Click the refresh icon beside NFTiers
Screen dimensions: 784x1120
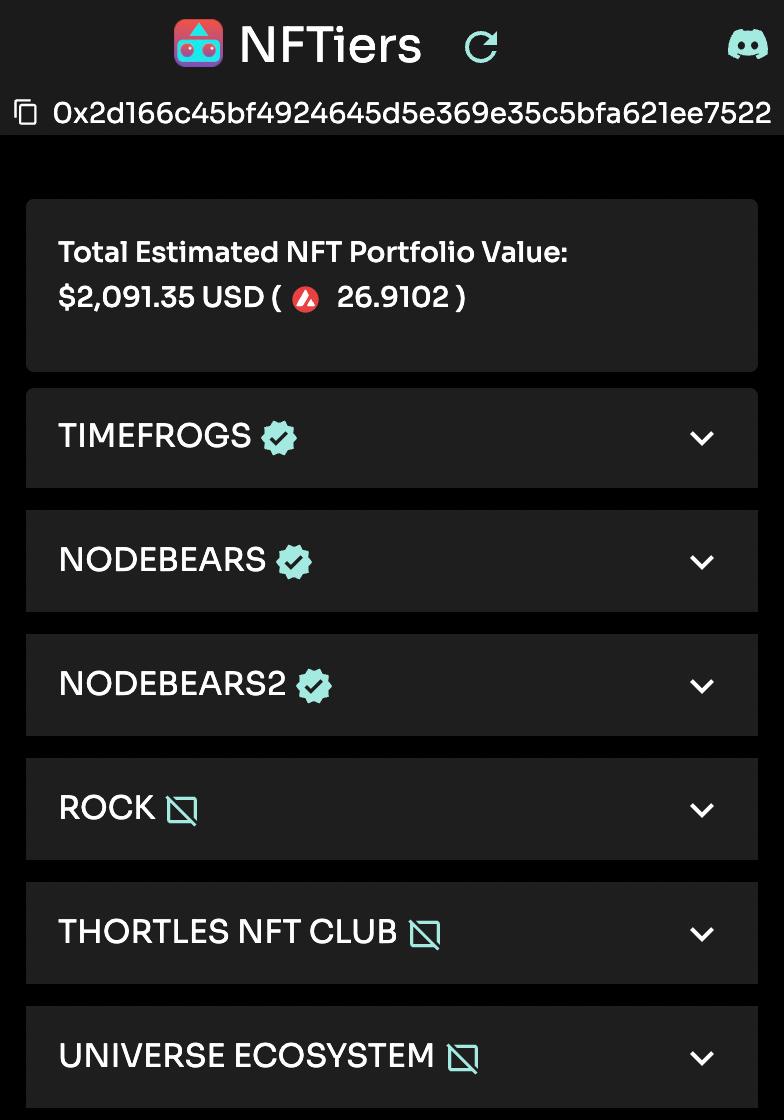point(481,45)
